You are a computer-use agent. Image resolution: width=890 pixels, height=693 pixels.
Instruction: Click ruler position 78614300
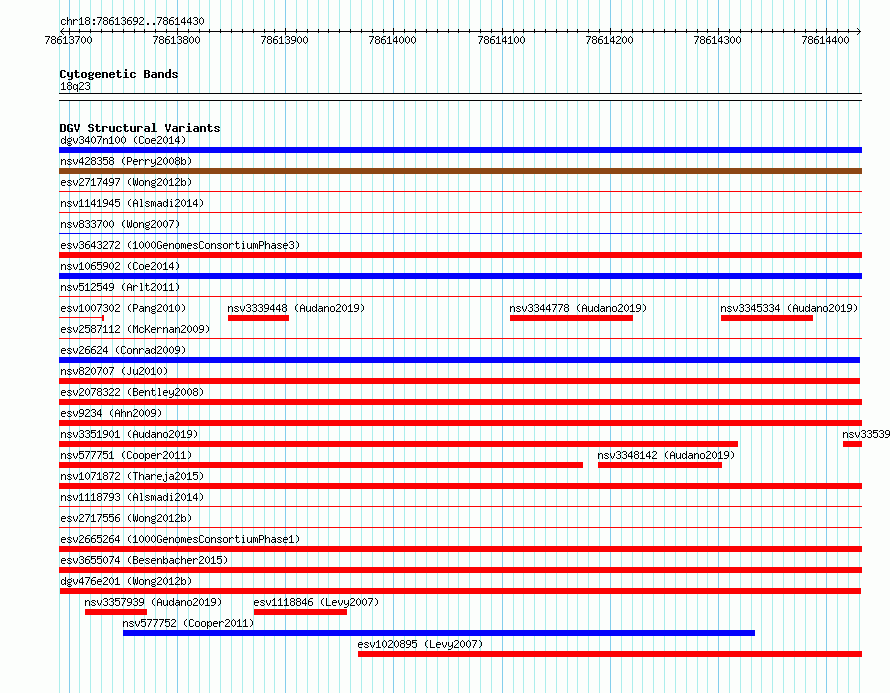pyautogui.click(x=717, y=40)
